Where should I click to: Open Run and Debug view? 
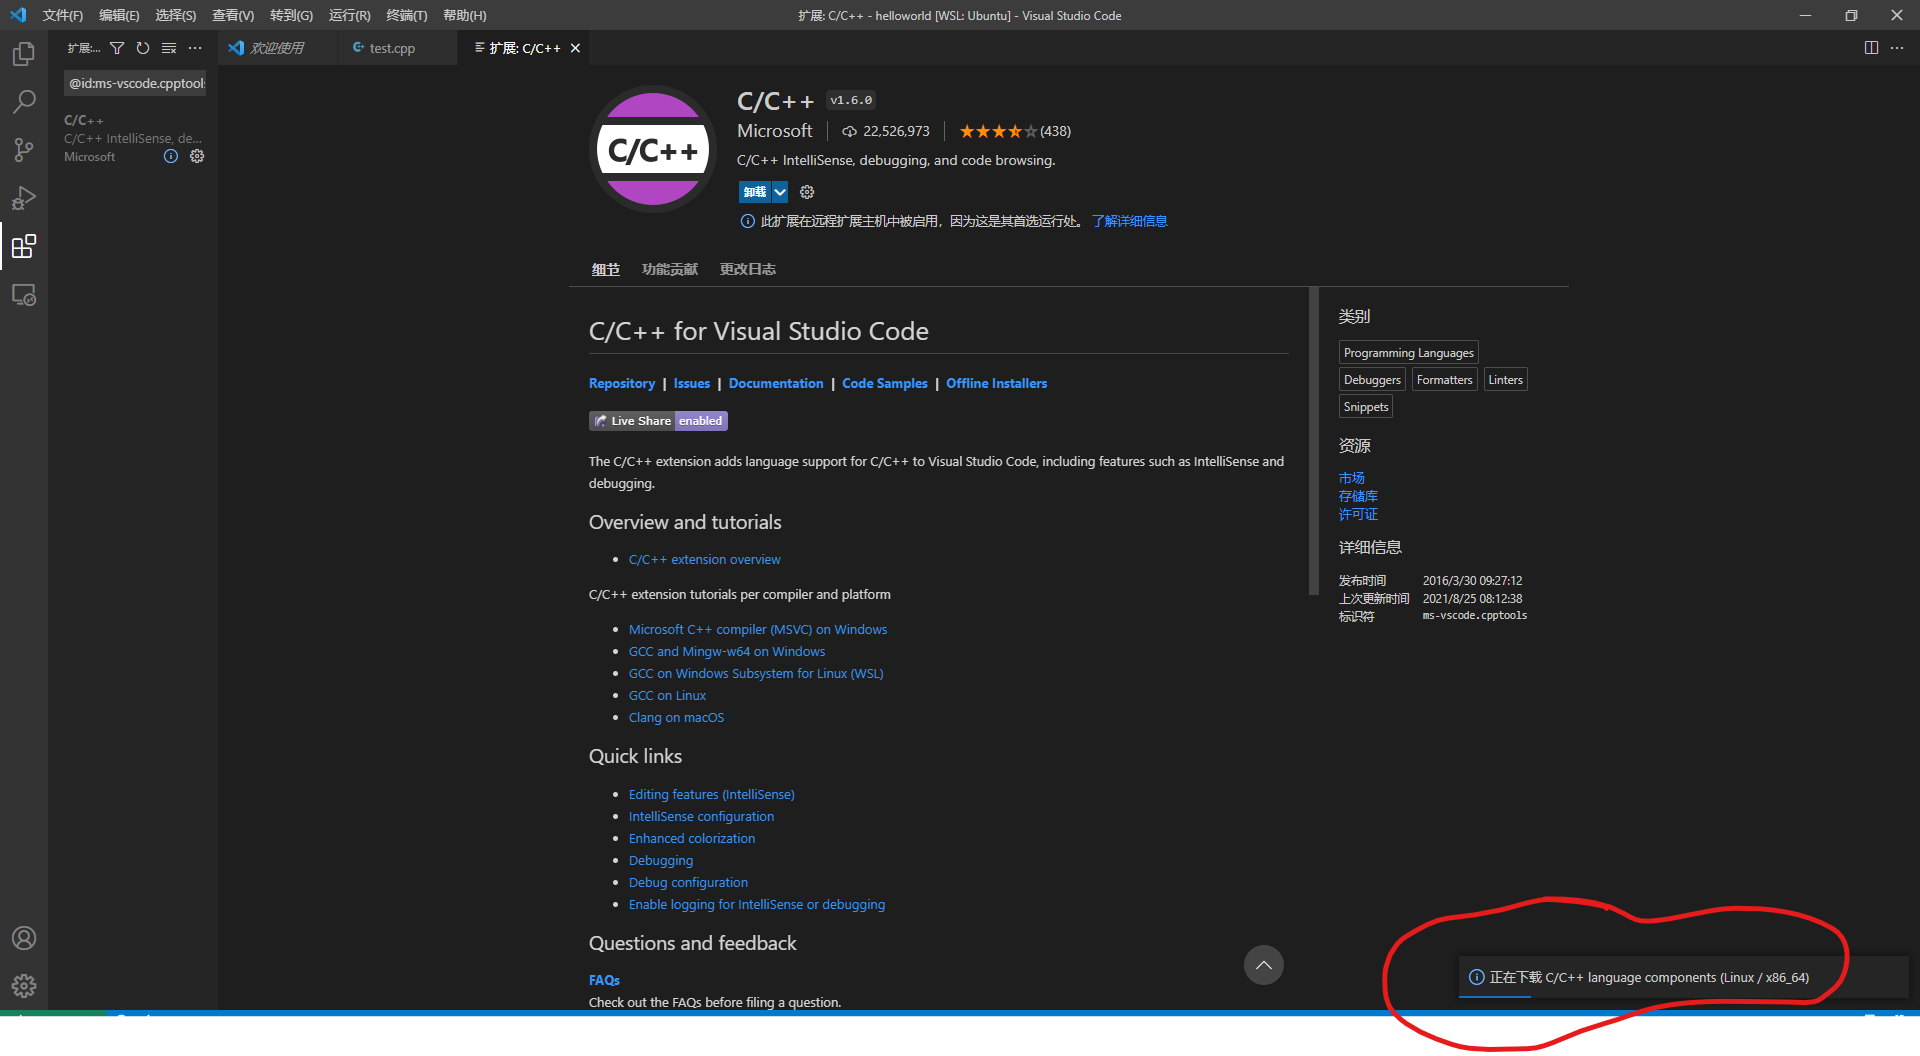point(24,198)
